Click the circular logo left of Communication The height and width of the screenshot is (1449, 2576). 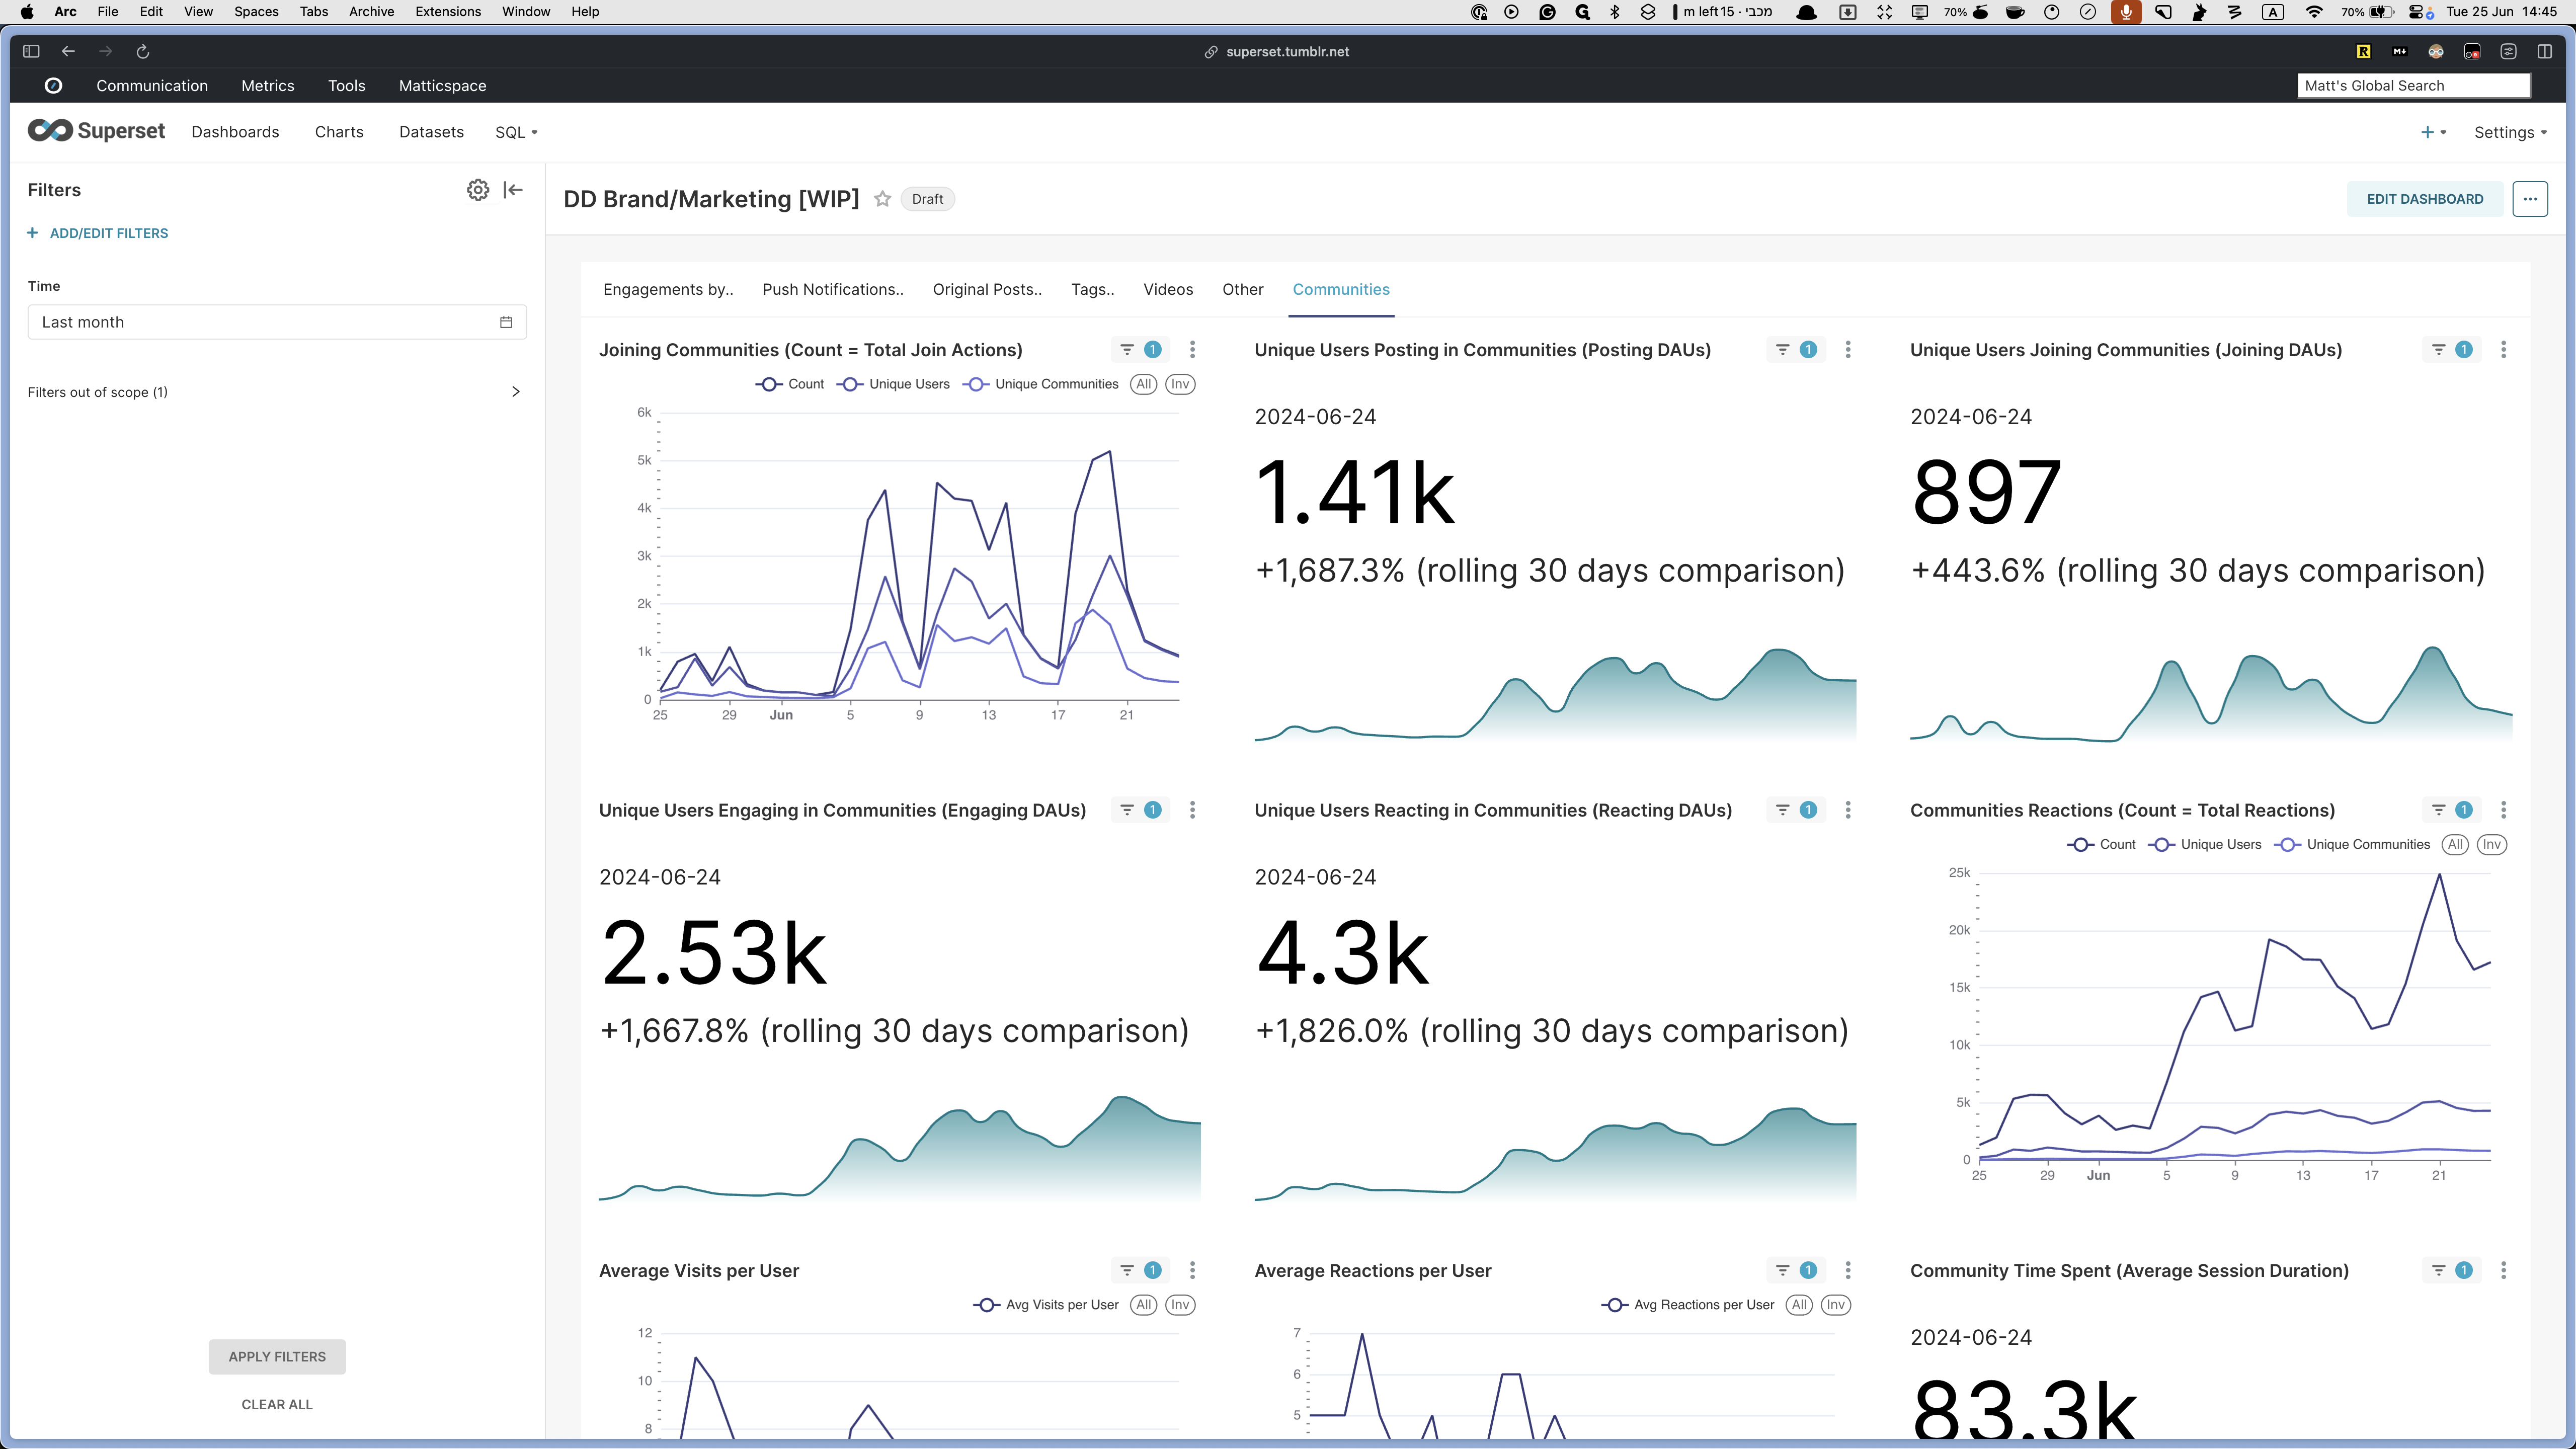(x=54, y=86)
